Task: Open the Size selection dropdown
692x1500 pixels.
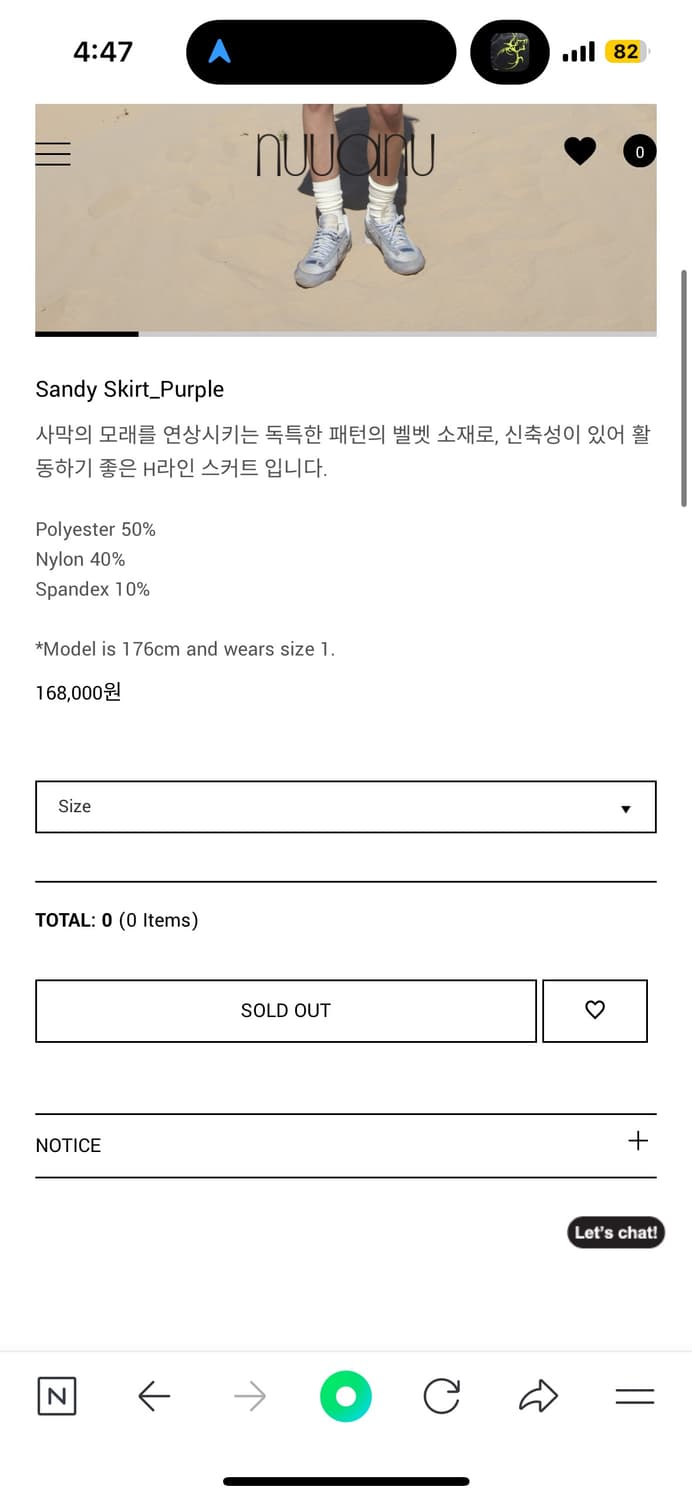Action: click(345, 807)
